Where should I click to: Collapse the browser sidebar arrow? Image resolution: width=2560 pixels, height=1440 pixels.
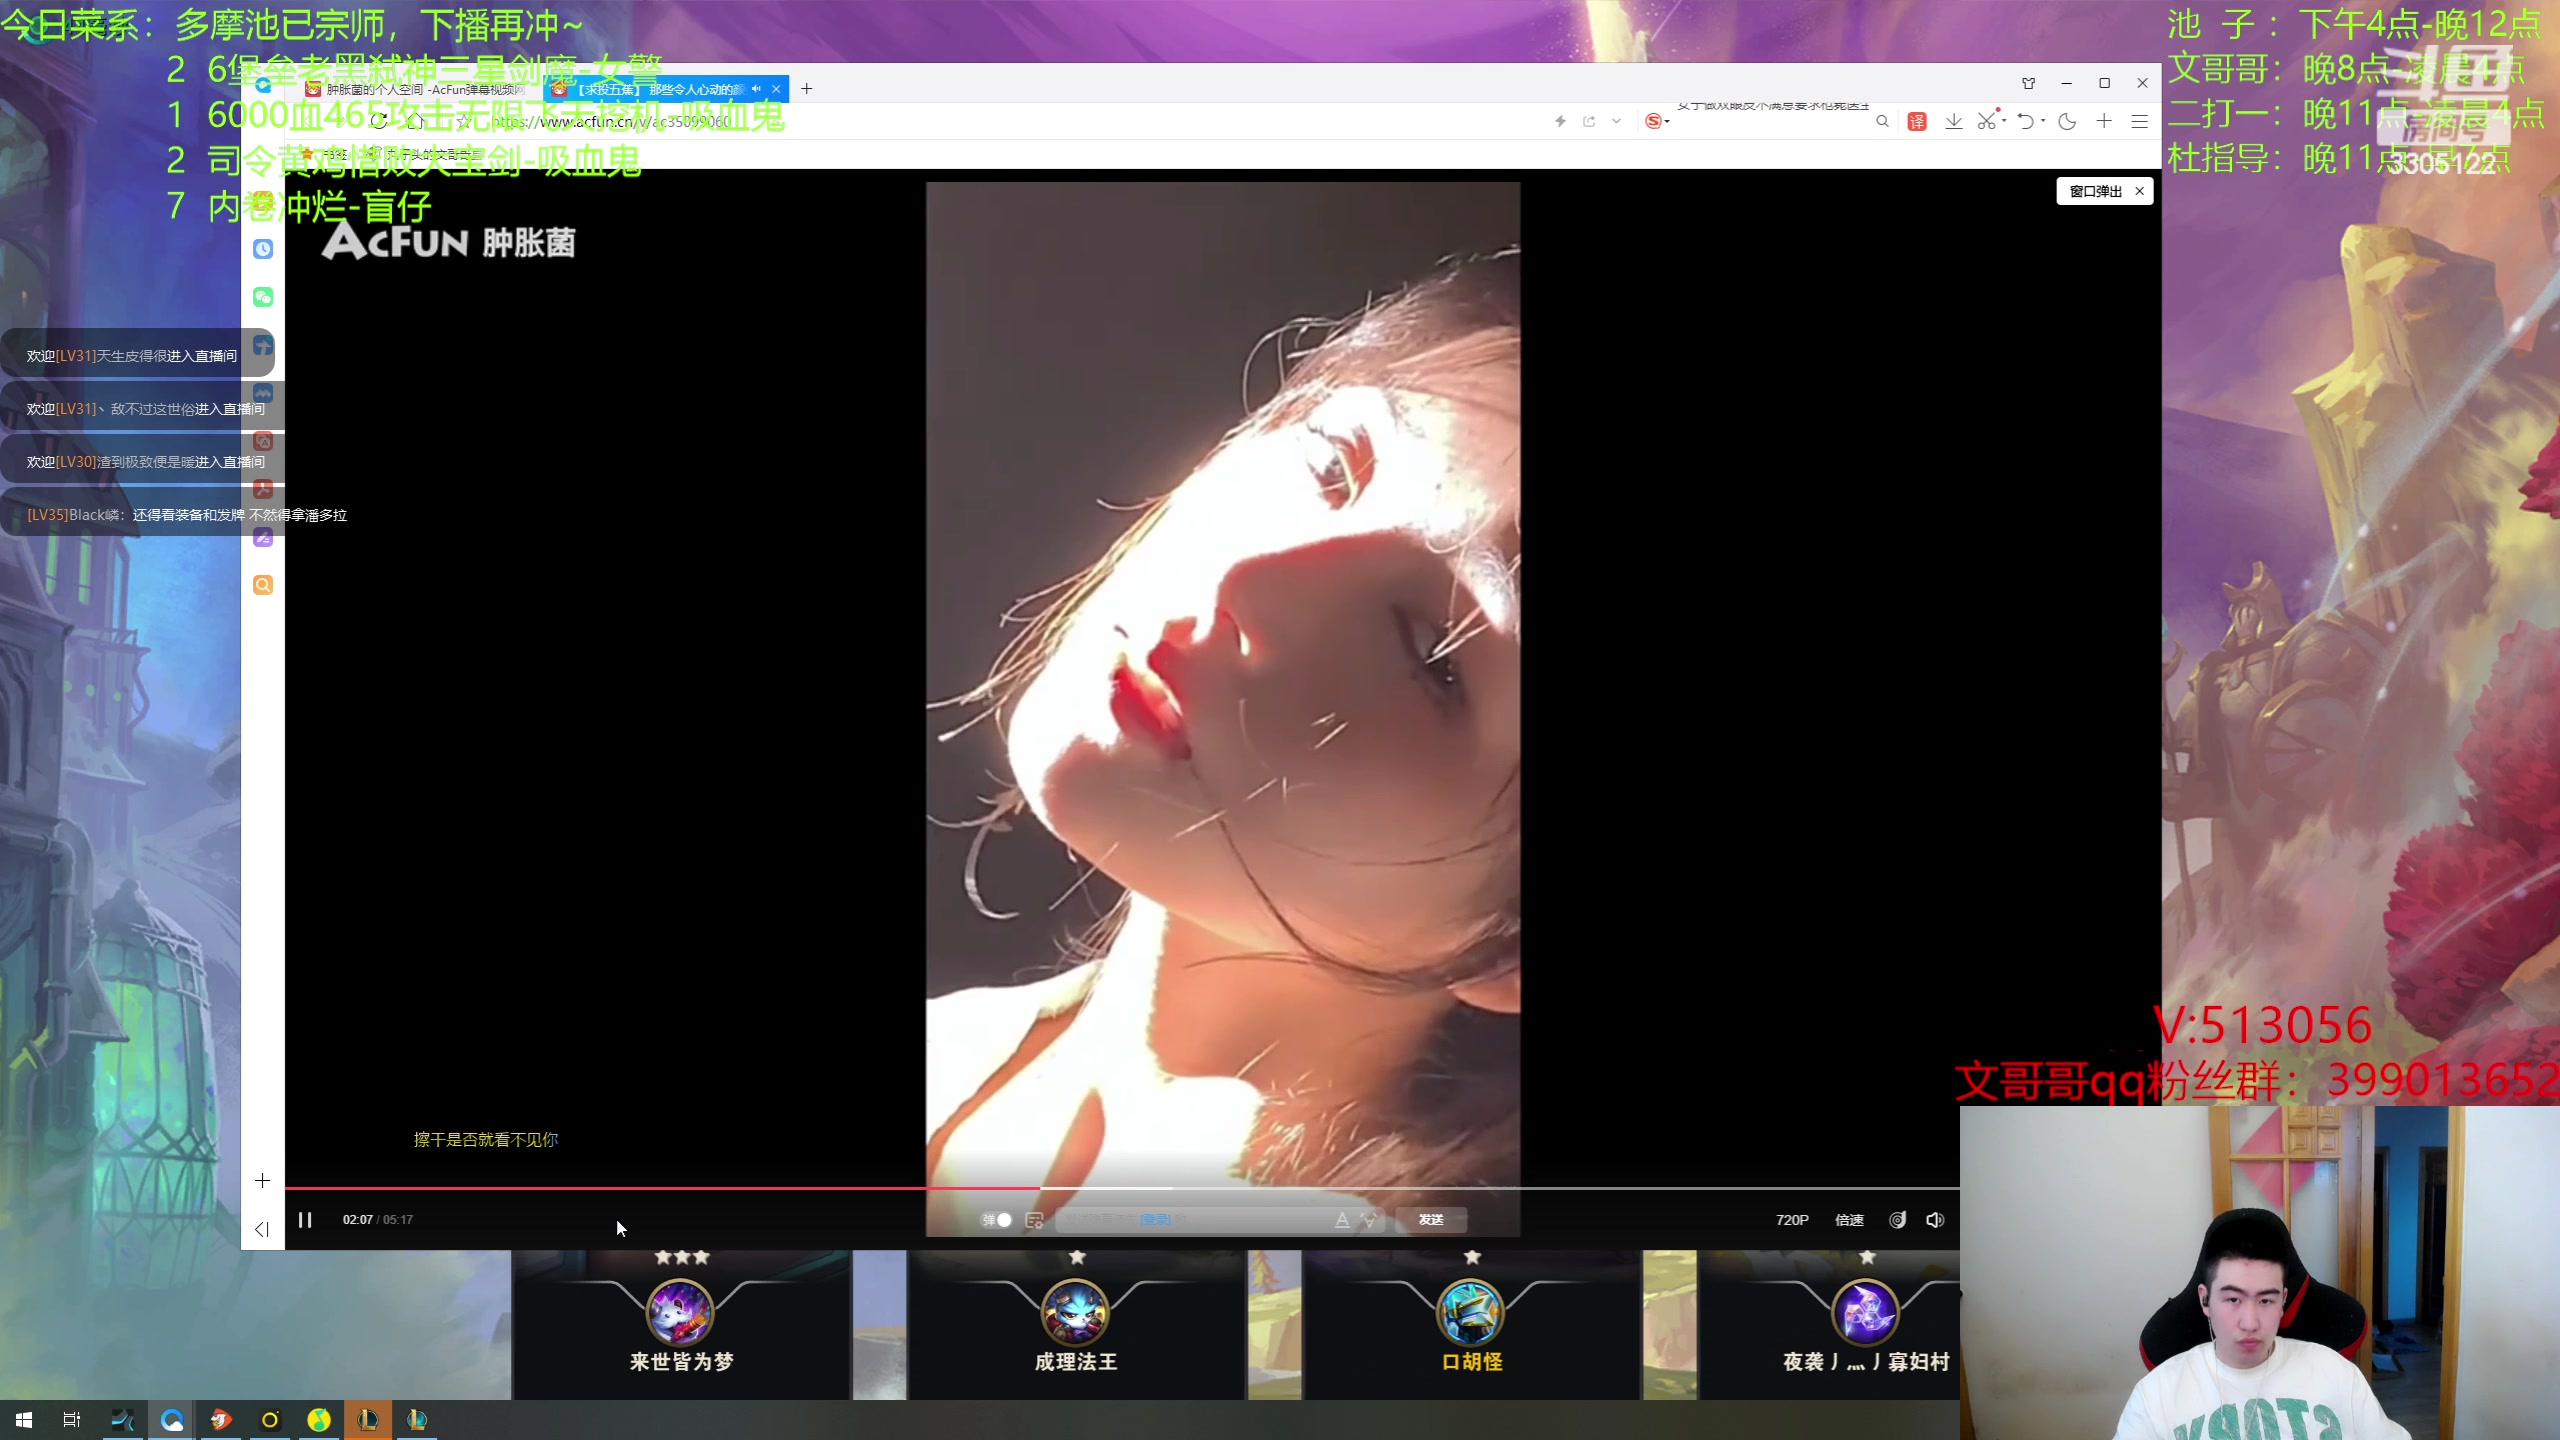click(x=262, y=1229)
